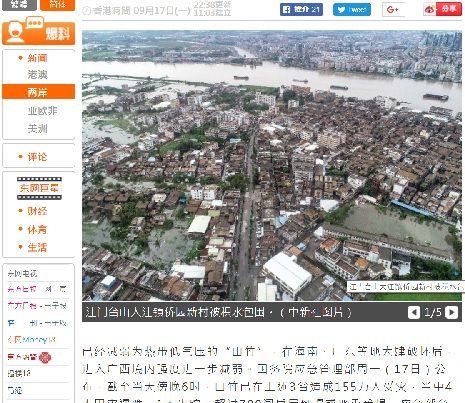This screenshot has height=403, width=465.
Task: Switch to traditional Chinese (繁体) version
Action: (x=19, y=5)
